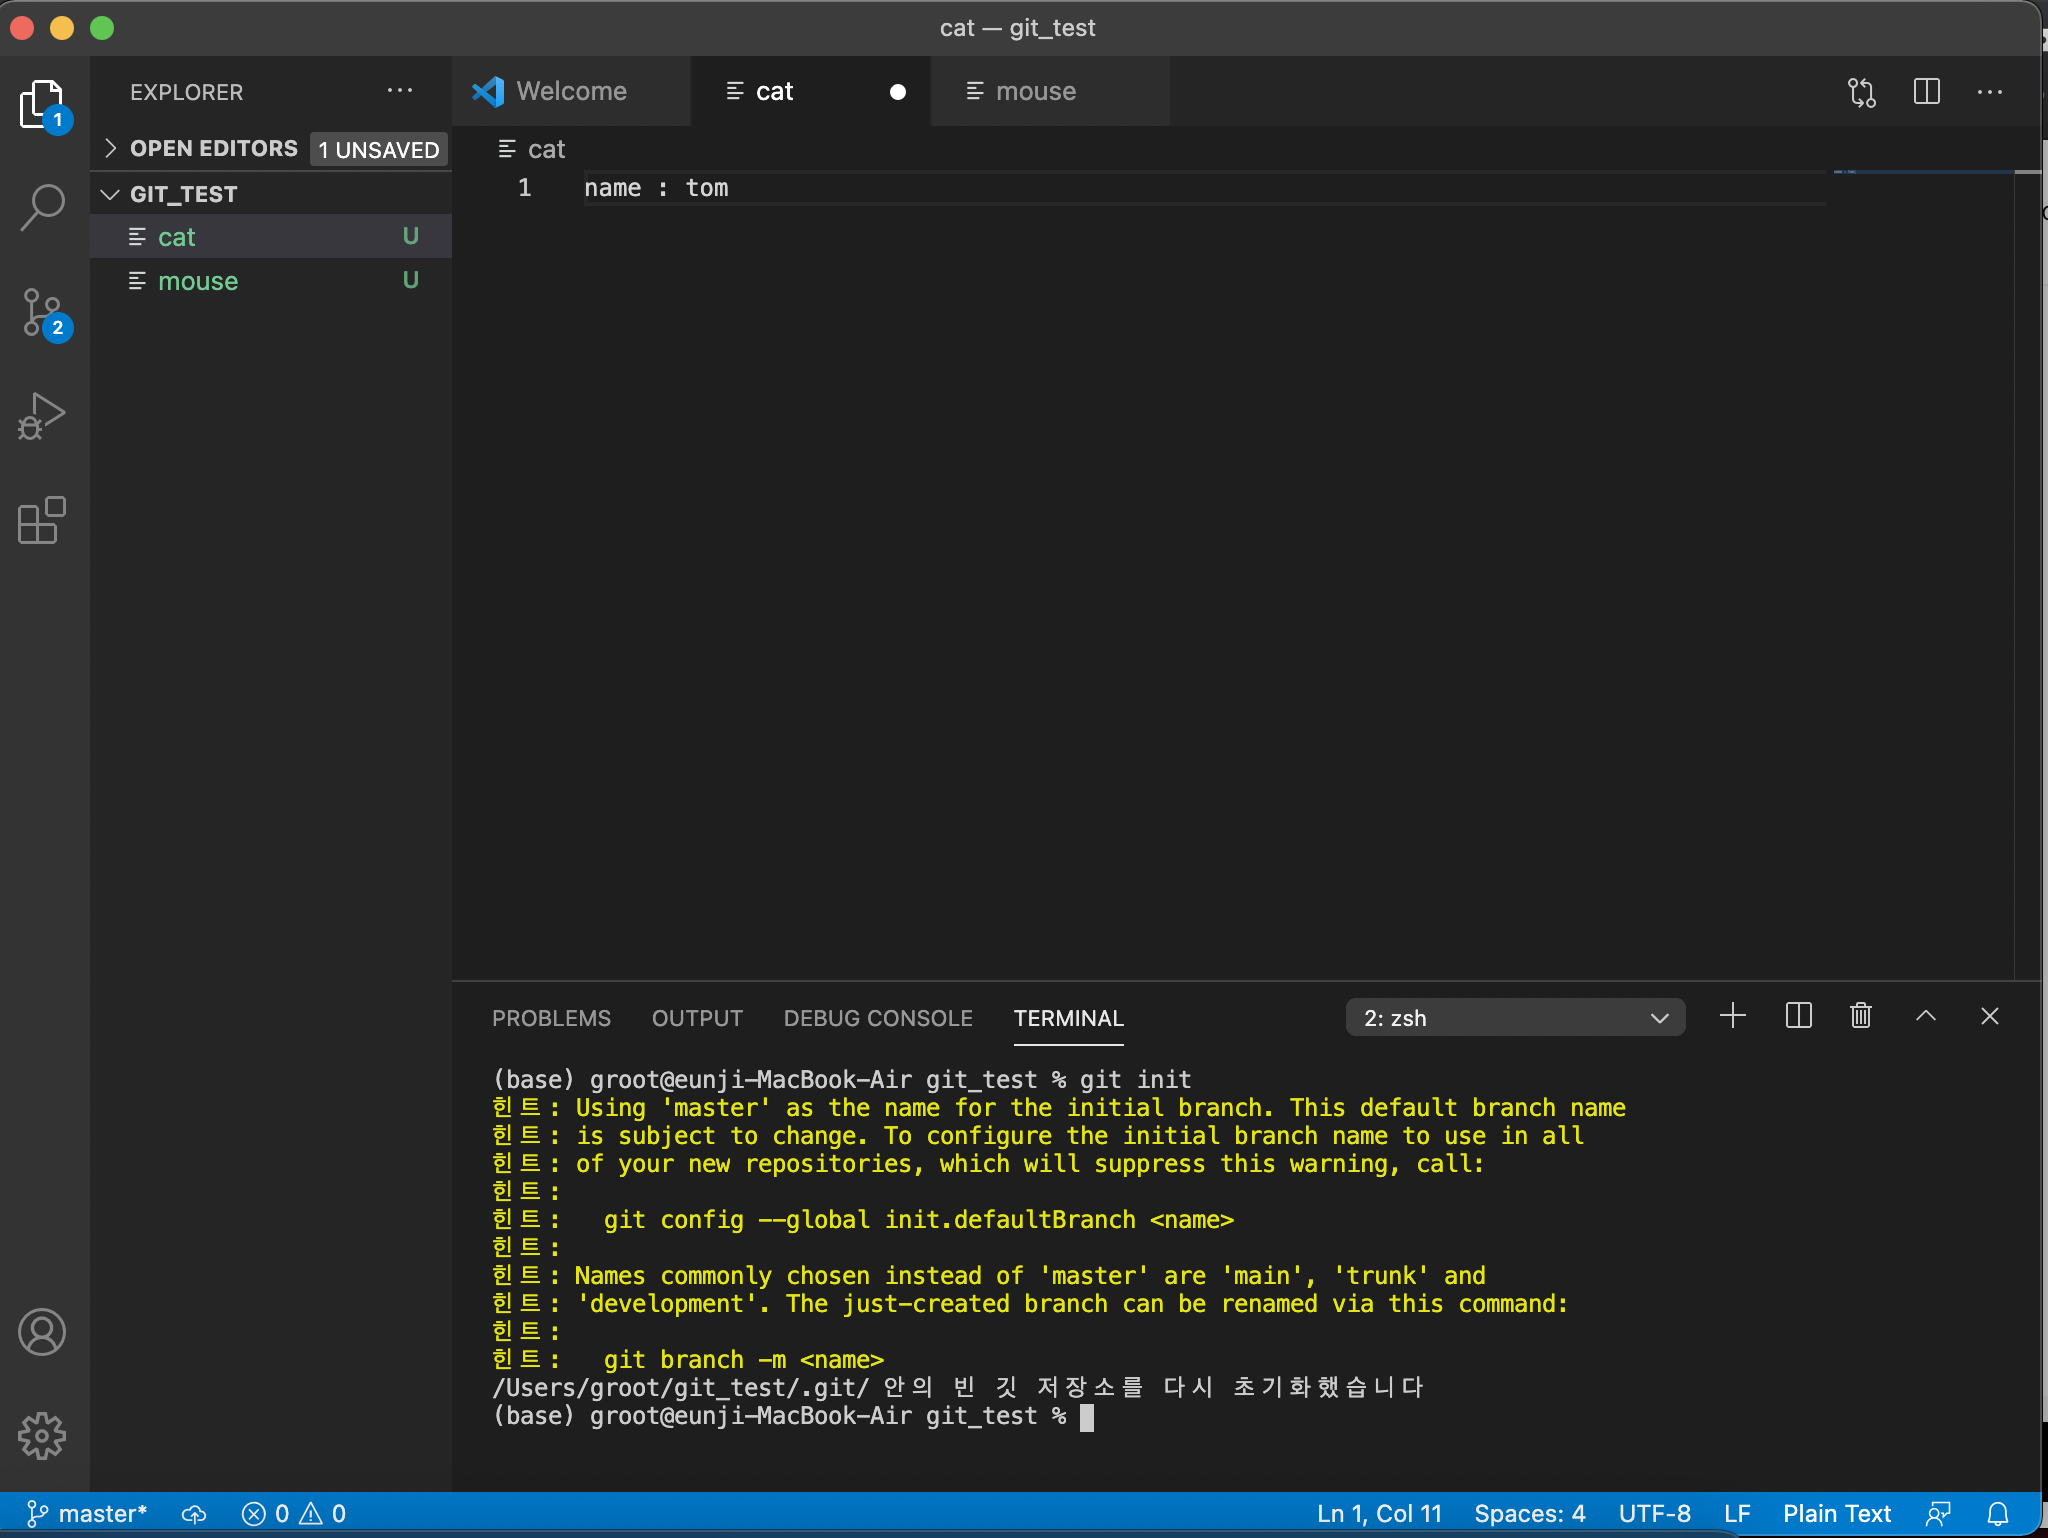The width and height of the screenshot is (2048, 1538).
Task: Open the Extensions view
Action: 43,520
